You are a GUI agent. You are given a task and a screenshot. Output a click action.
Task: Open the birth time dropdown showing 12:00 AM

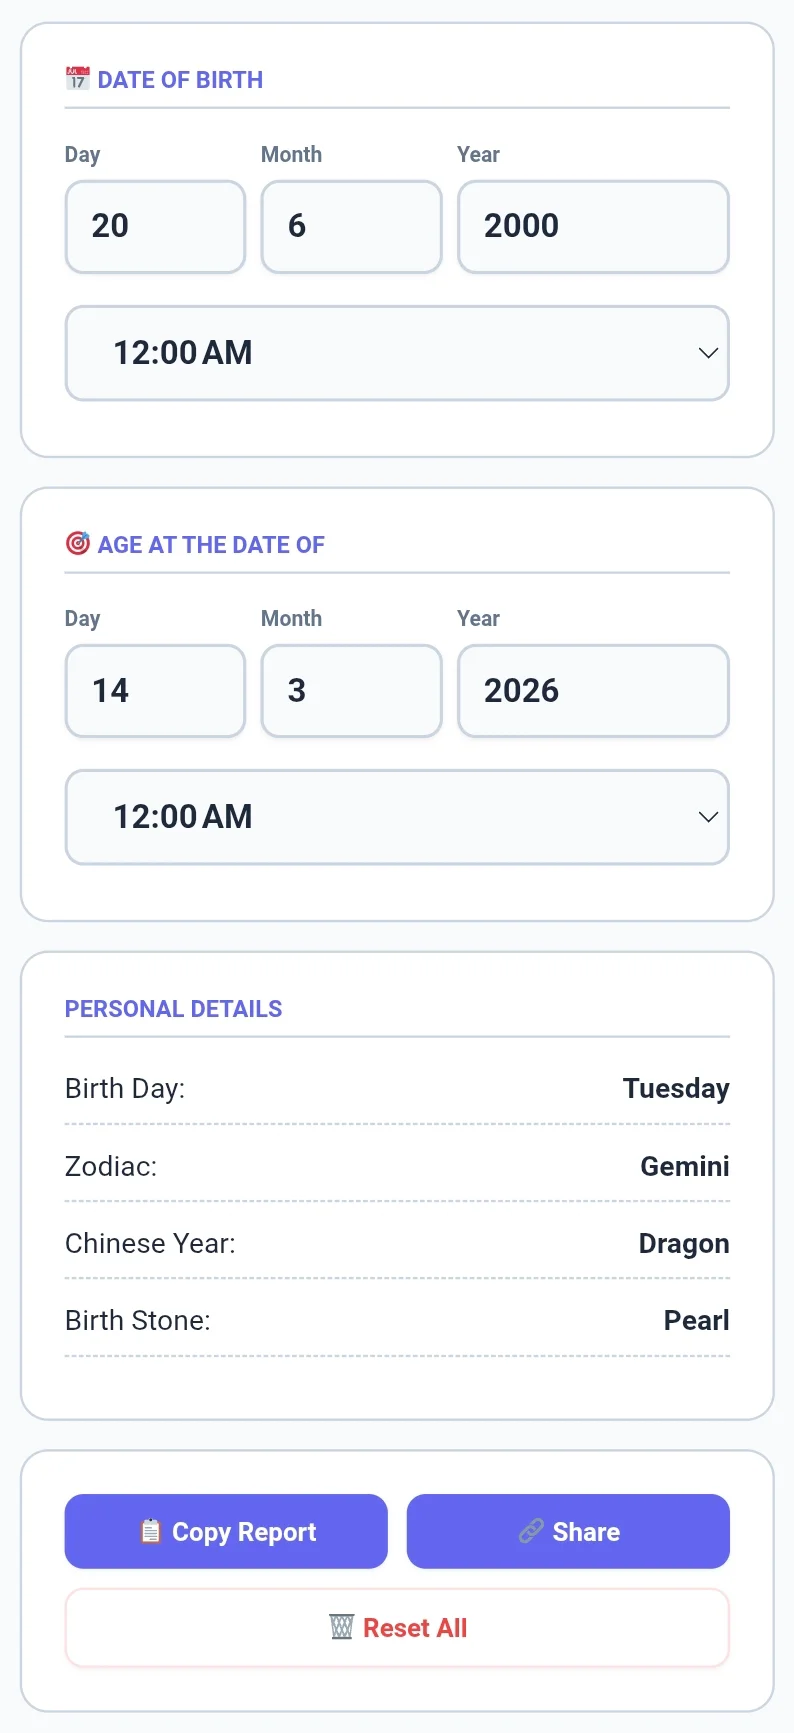point(397,353)
